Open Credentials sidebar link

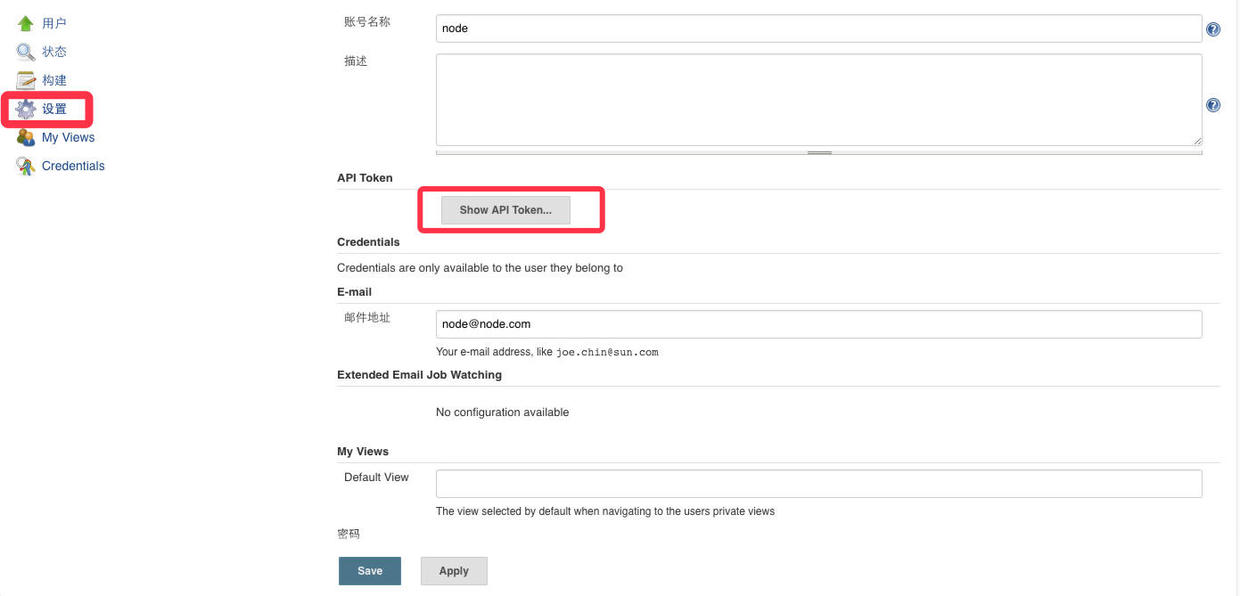(73, 166)
